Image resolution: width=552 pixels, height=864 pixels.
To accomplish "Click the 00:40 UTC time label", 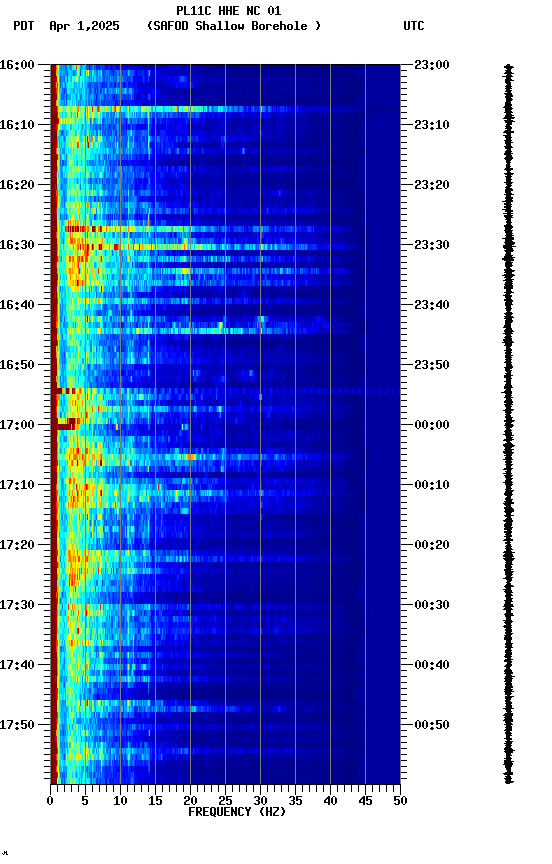I will [432, 665].
